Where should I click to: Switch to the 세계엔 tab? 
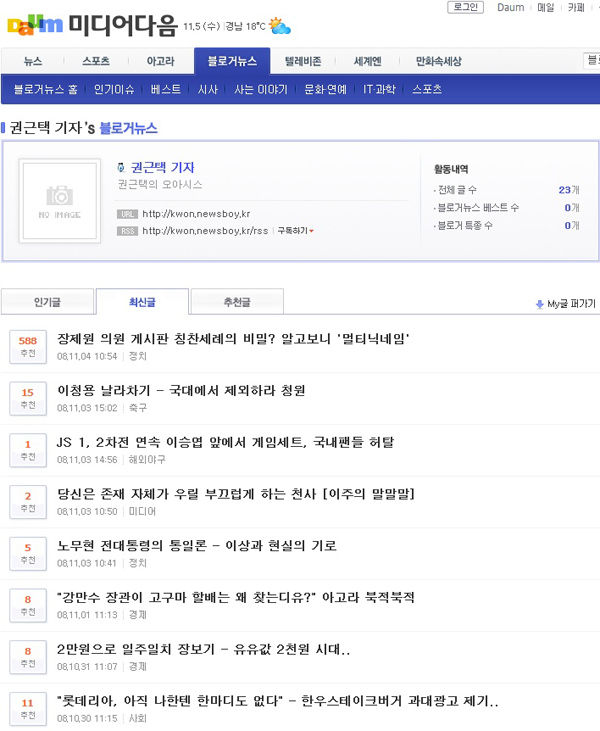click(x=367, y=61)
